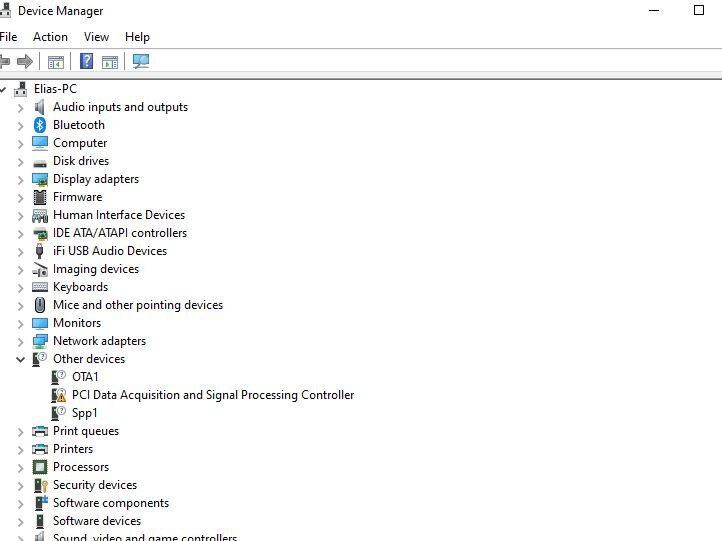Expand the Monitors category arrow
The width and height of the screenshot is (722, 541).
[20, 324]
